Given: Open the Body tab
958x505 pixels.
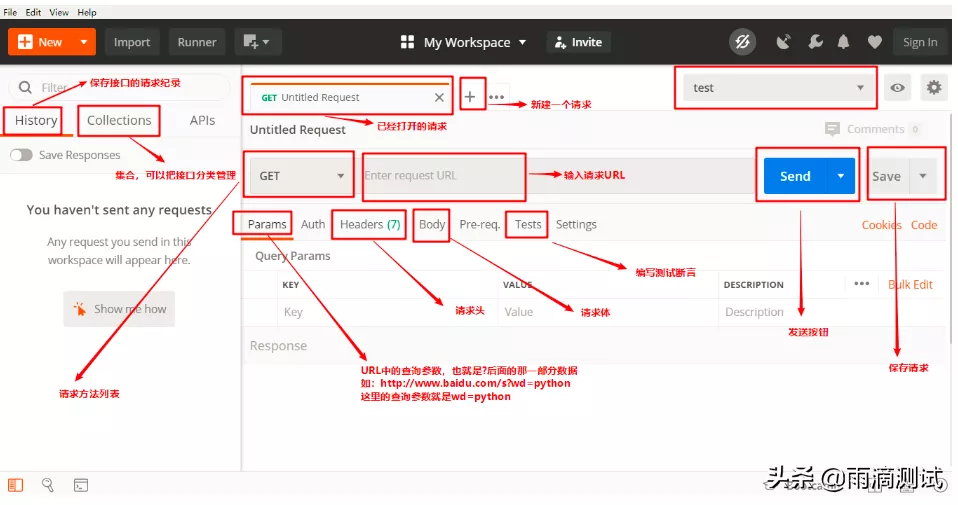Looking at the screenshot, I should (x=432, y=224).
